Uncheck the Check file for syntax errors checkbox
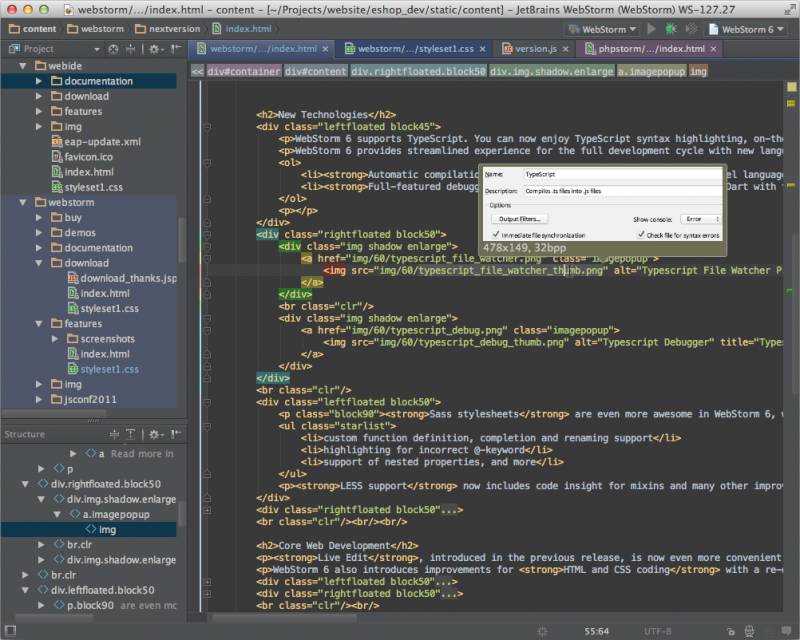 [640, 233]
